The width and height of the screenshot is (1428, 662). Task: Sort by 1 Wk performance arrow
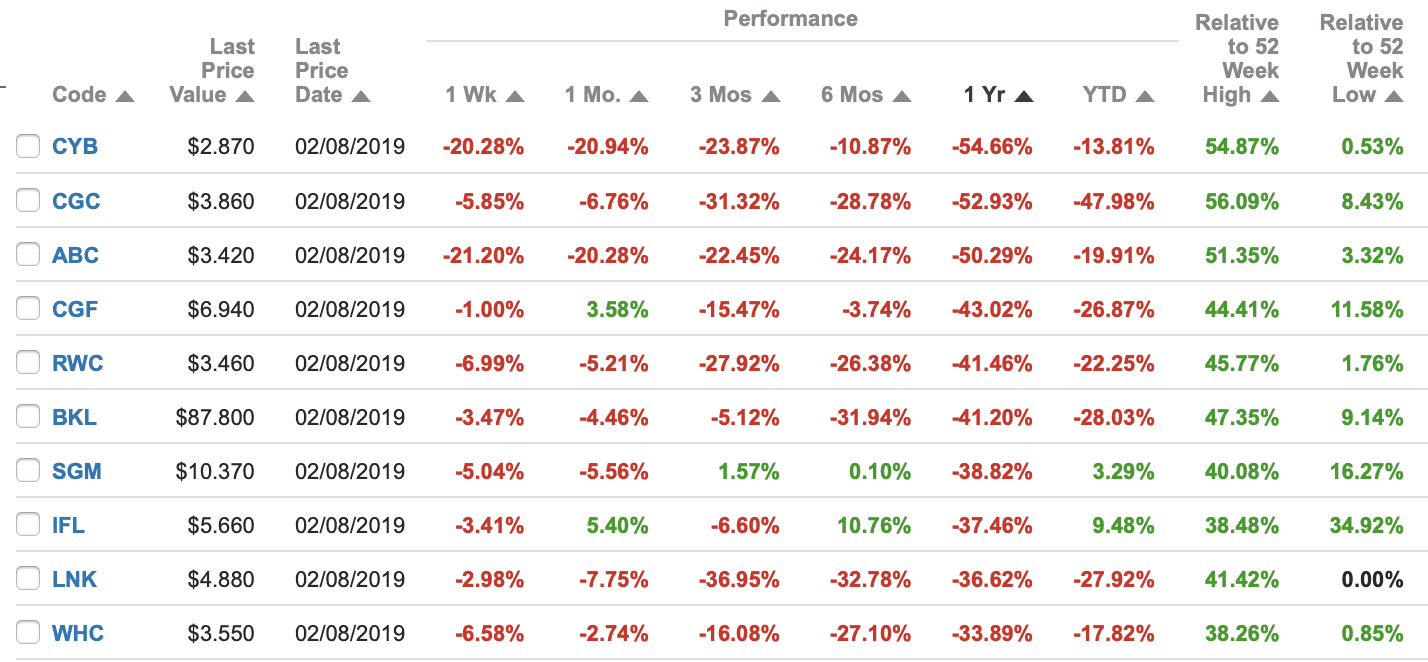pos(515,97)
